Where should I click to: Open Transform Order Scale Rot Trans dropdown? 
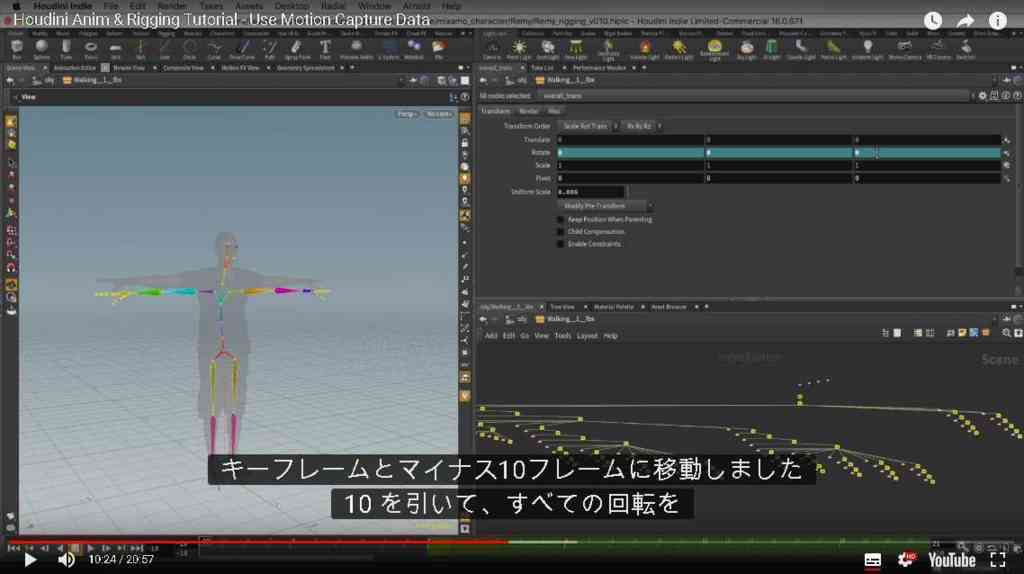point(588,126)
